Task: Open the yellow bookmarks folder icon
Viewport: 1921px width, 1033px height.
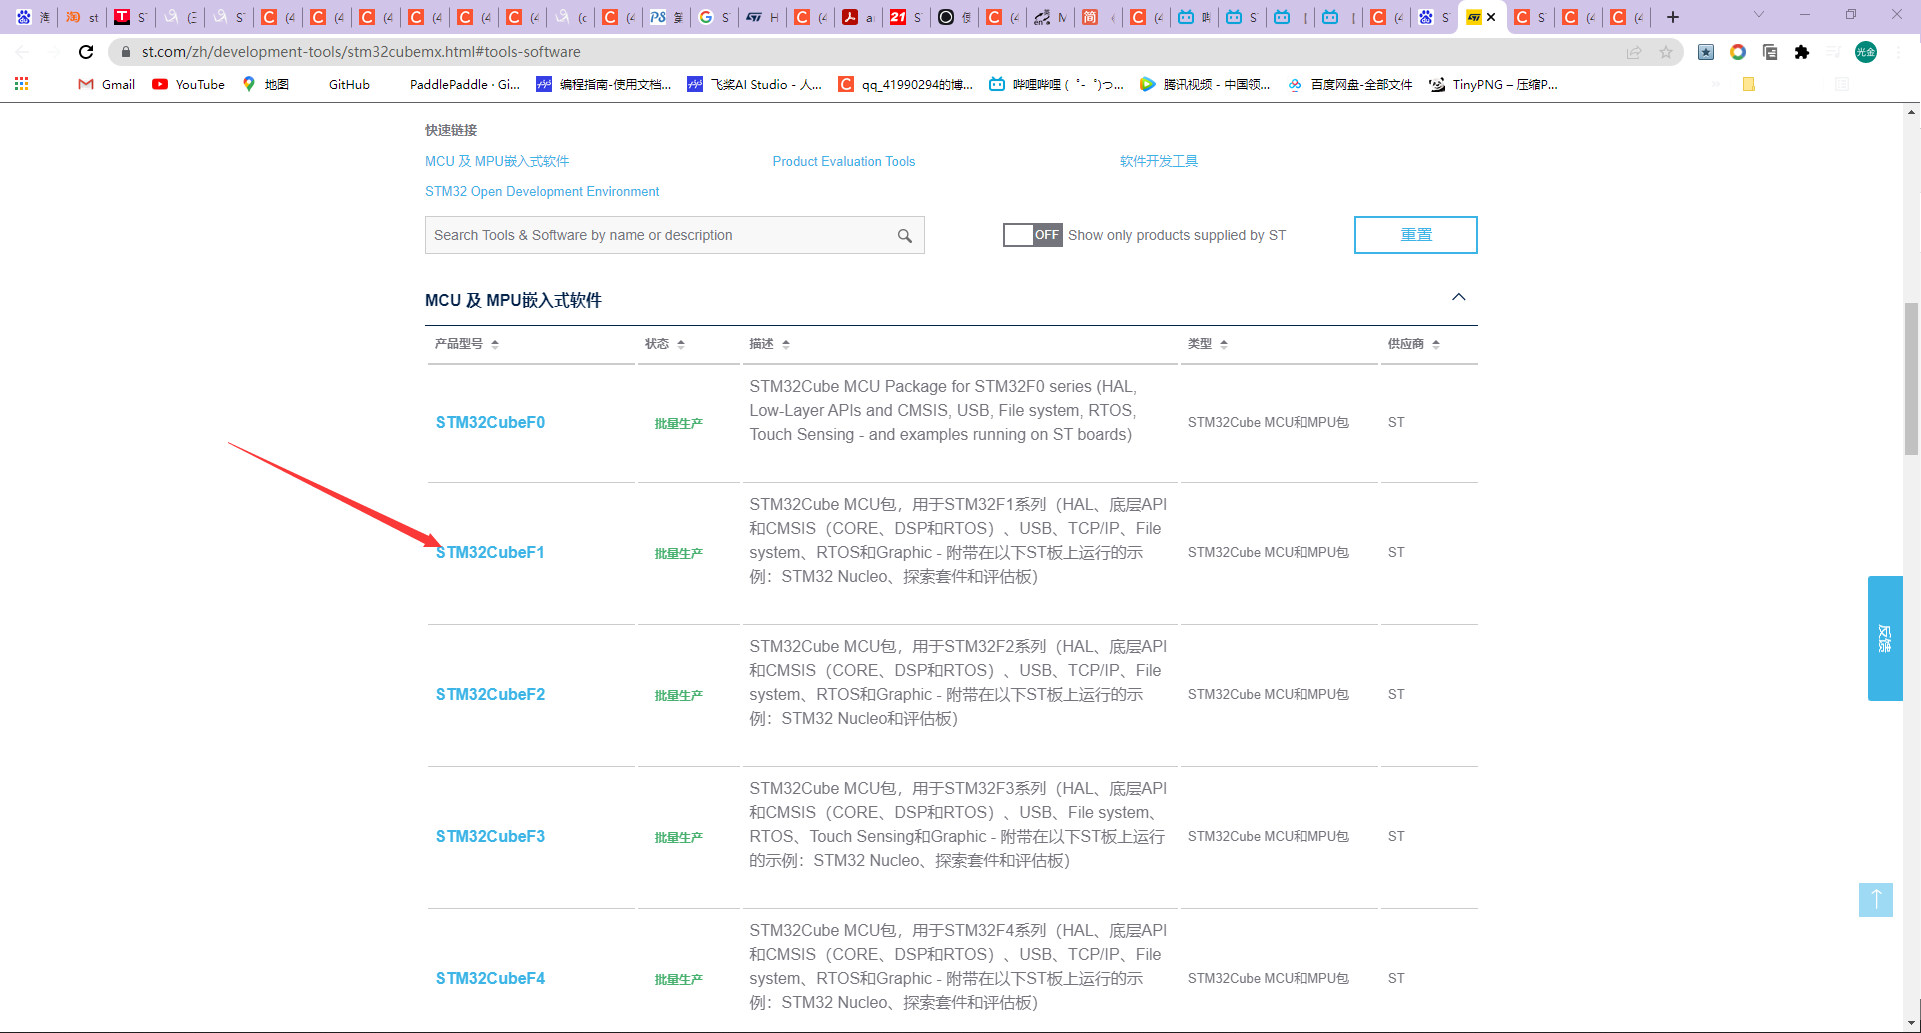Action: click(1749, 84)
